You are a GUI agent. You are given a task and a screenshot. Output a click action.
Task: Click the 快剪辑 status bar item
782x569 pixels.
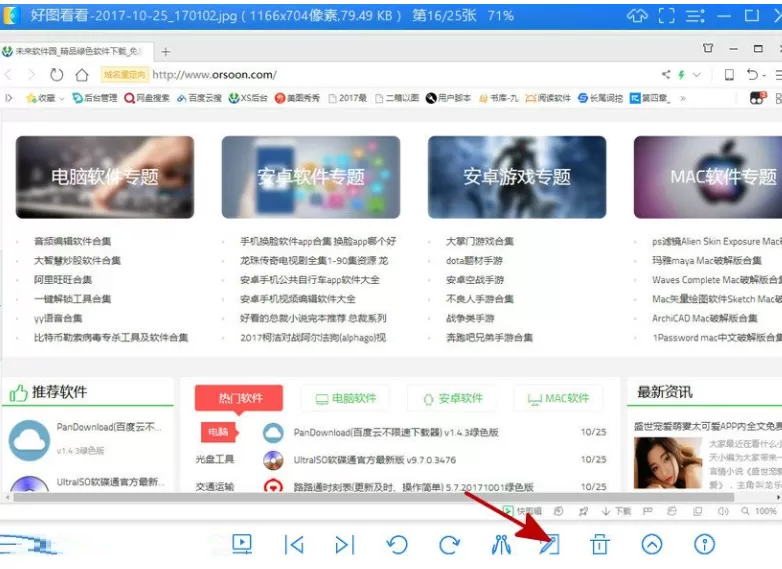(x=523, y=511)
